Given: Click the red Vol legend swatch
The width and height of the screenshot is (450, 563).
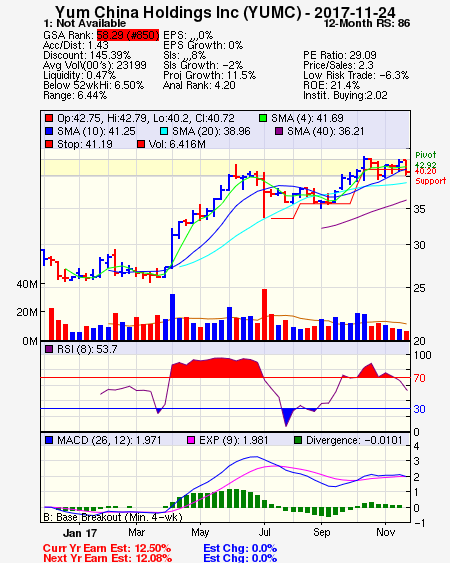Looking at the screenshot, I should coord(141,144).
